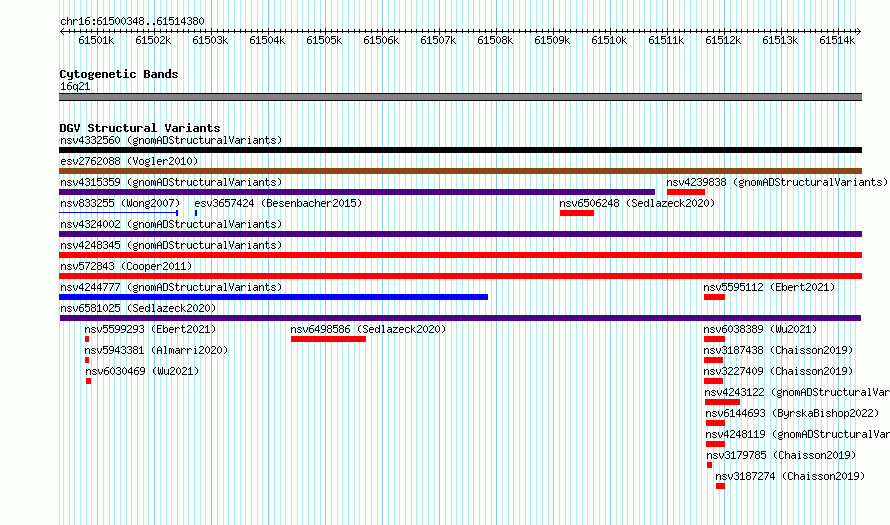
Task: Click 61511k ruler position
Action: [x=666, y=40]
